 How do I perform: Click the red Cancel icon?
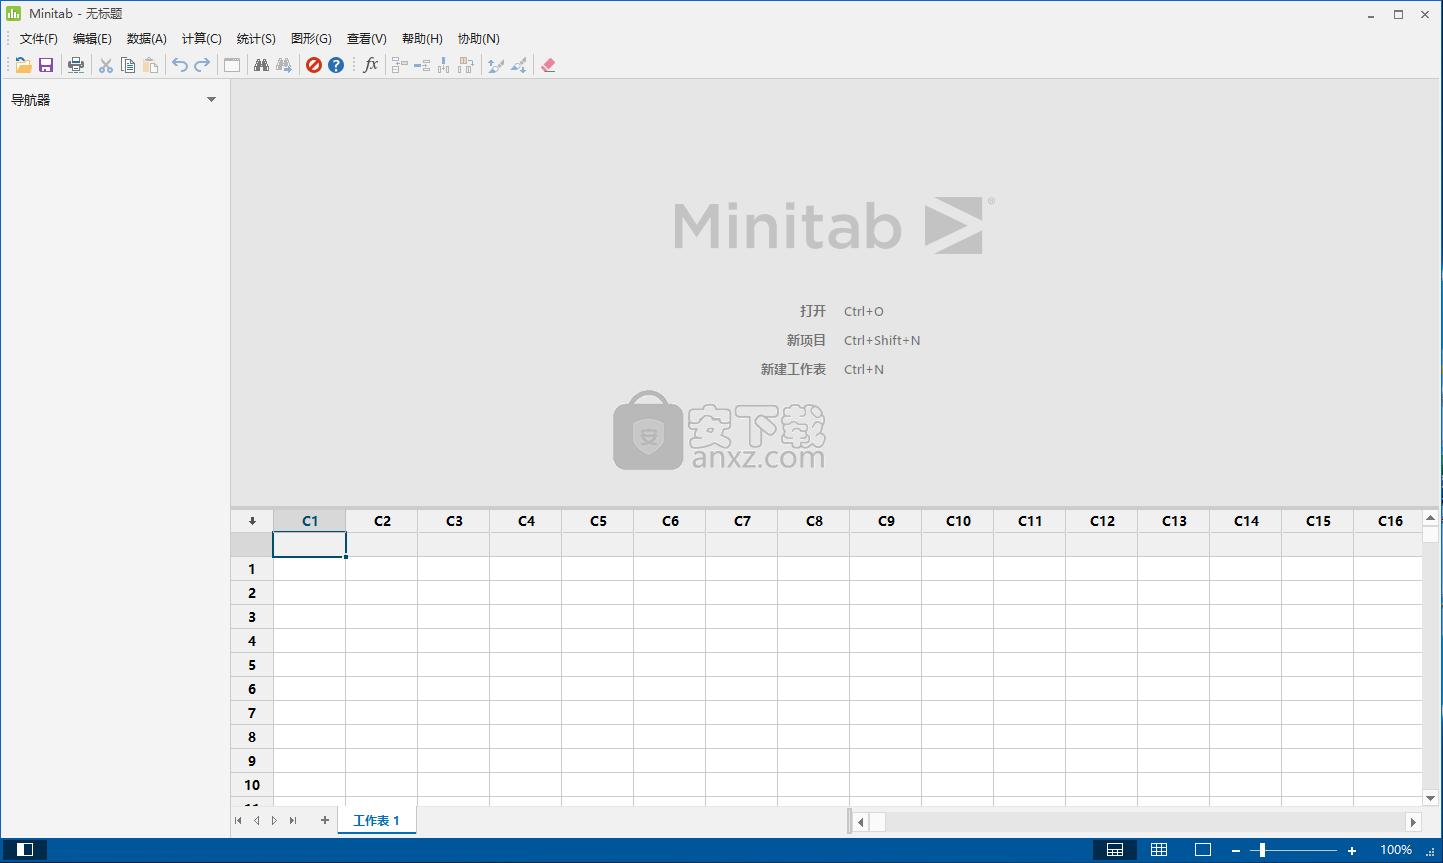click(314, 65)
